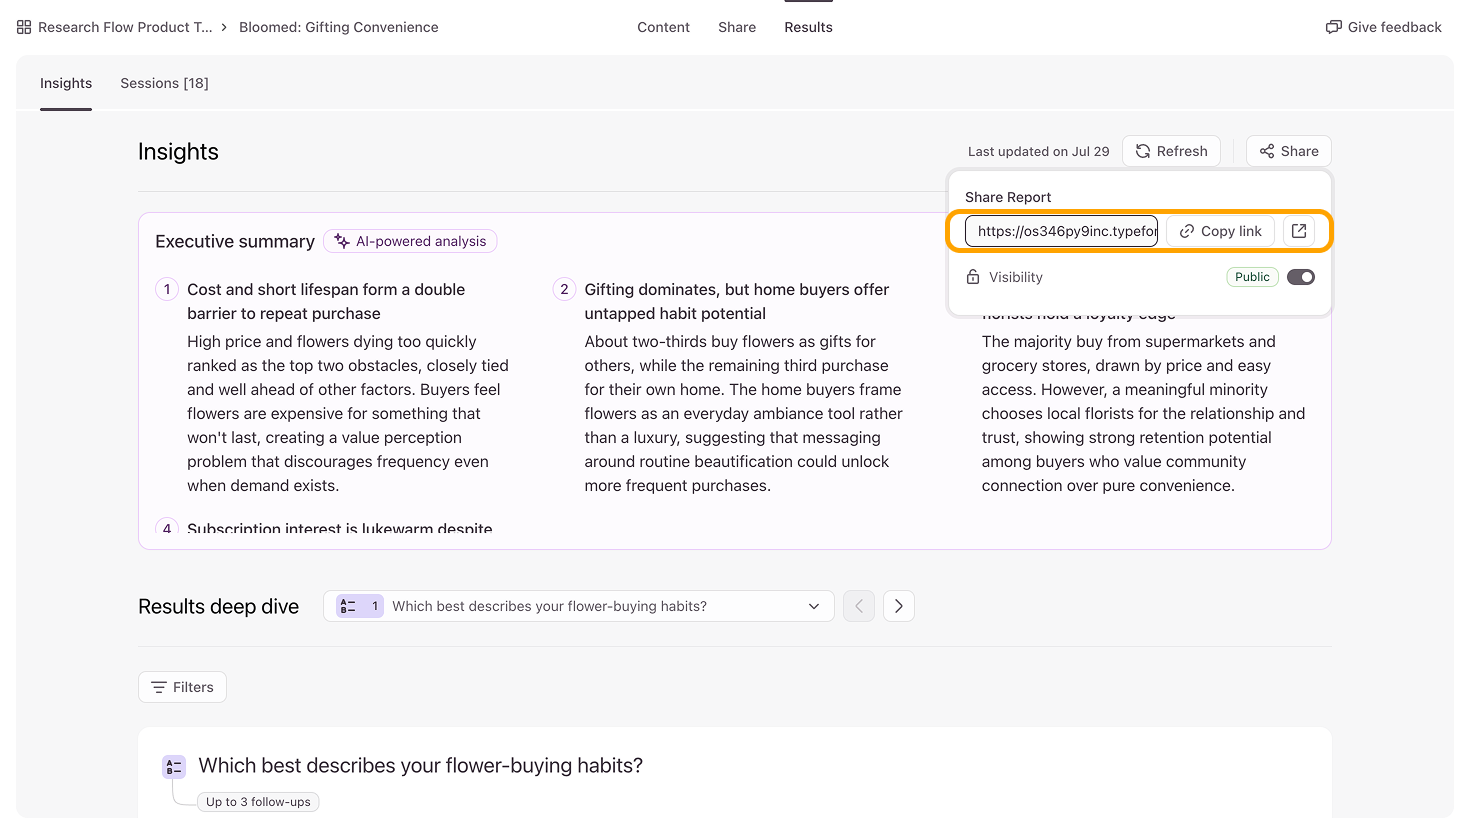1470x834 pixels.
Task: Click the Public badge
Action: pos(1252,277)
